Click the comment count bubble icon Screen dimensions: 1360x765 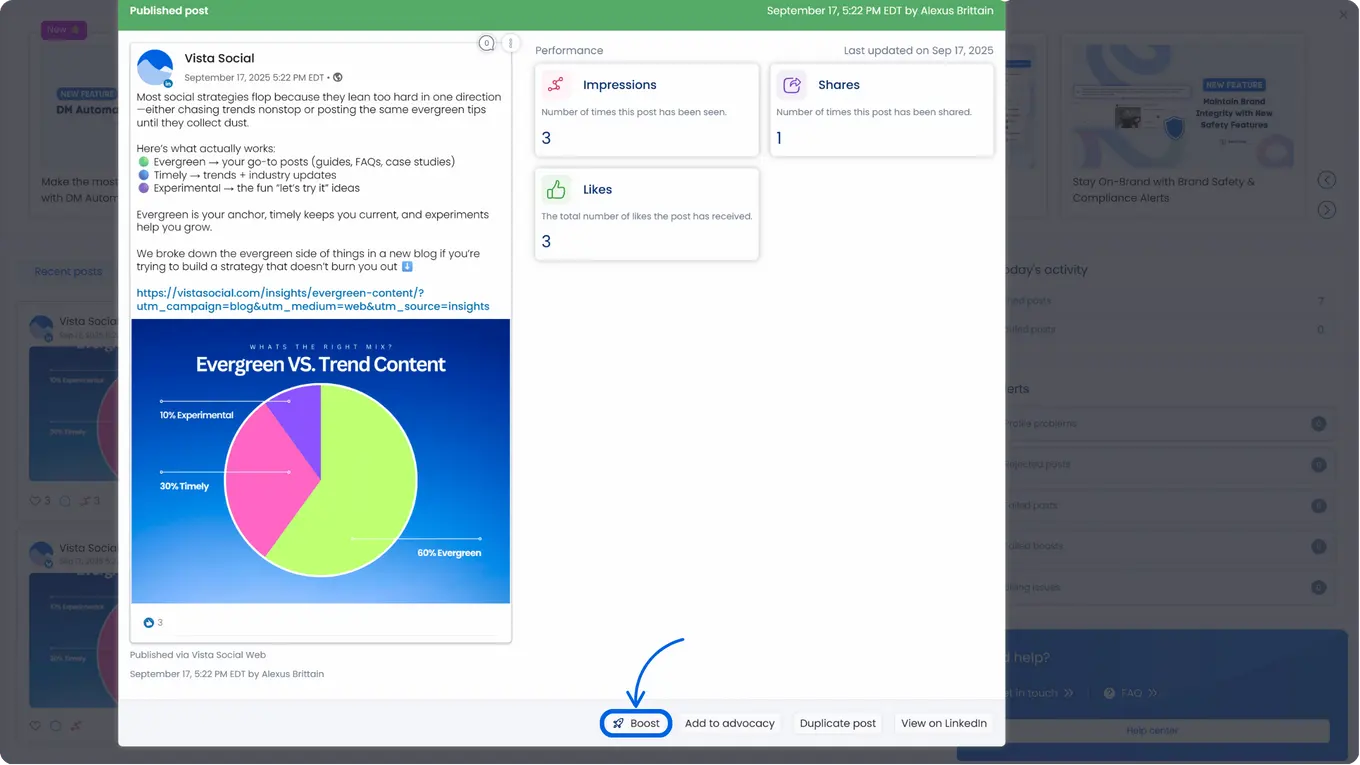(486, 43)
